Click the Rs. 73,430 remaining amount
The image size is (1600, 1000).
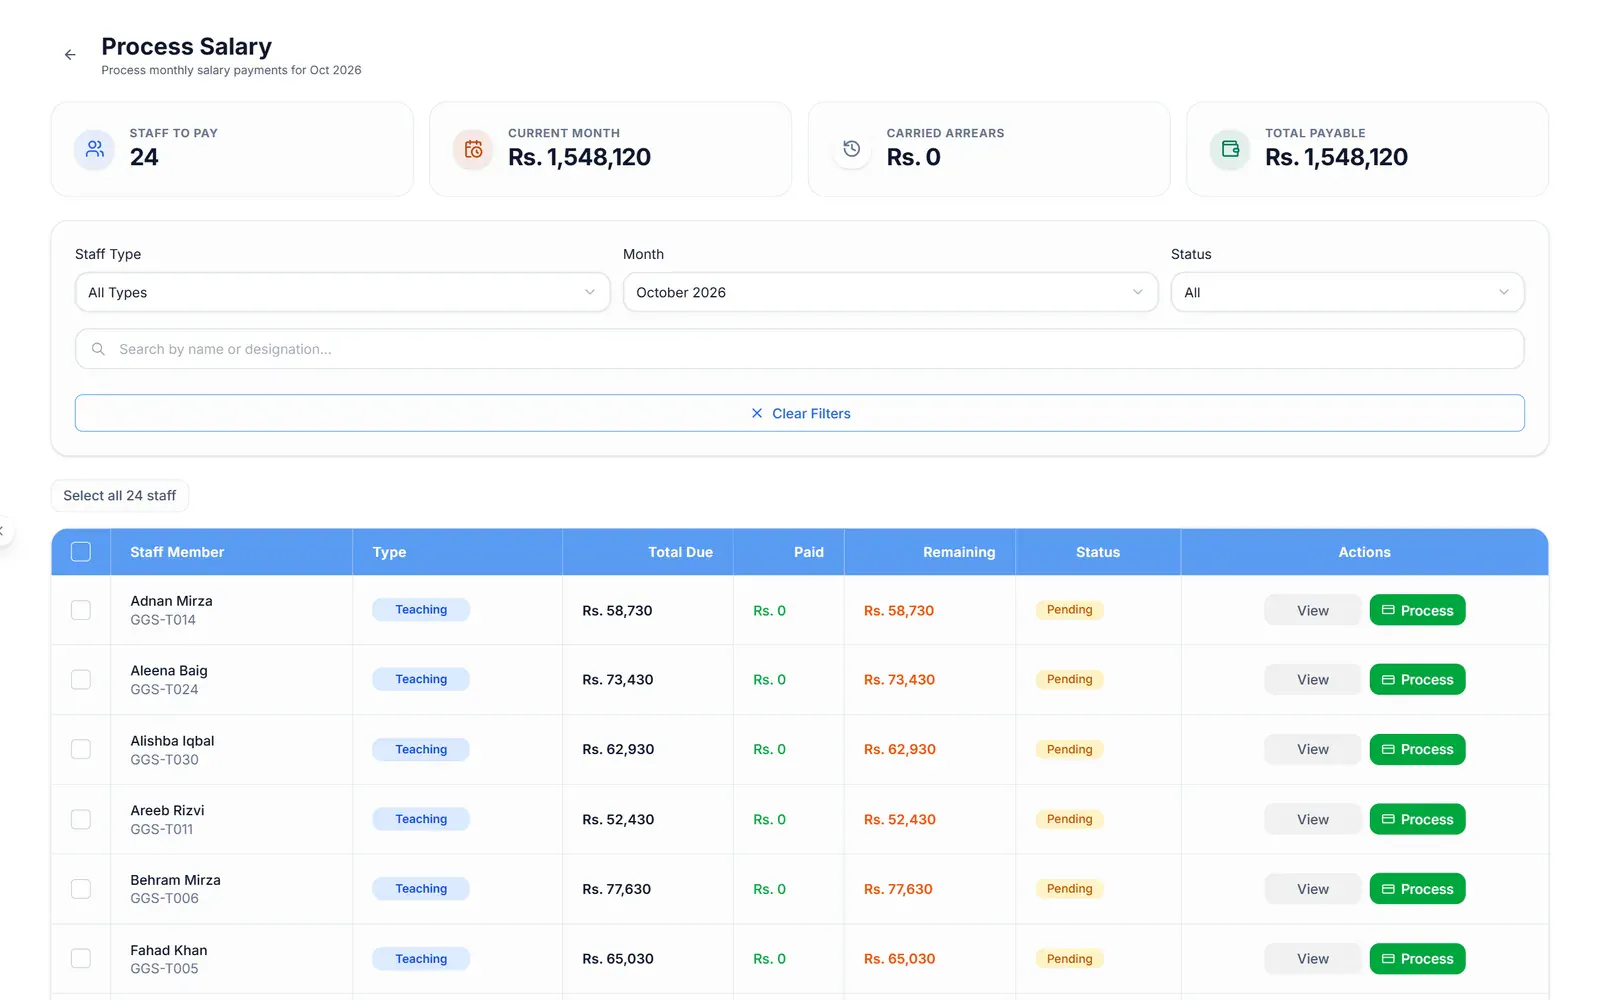coord(899,680)
